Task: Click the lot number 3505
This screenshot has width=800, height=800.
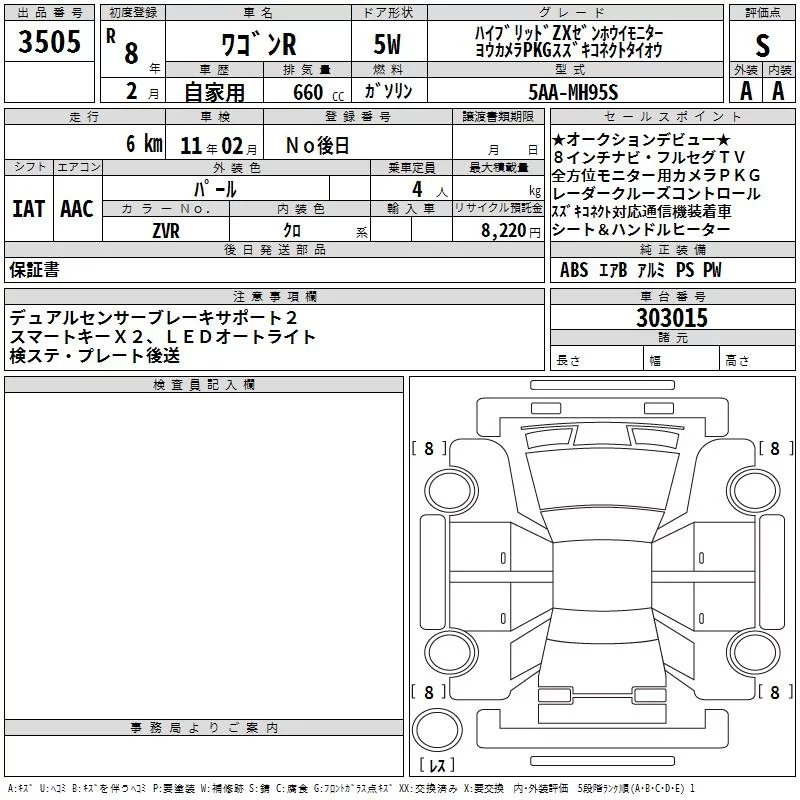Action: pyautogui.click(x=49, y=42)
